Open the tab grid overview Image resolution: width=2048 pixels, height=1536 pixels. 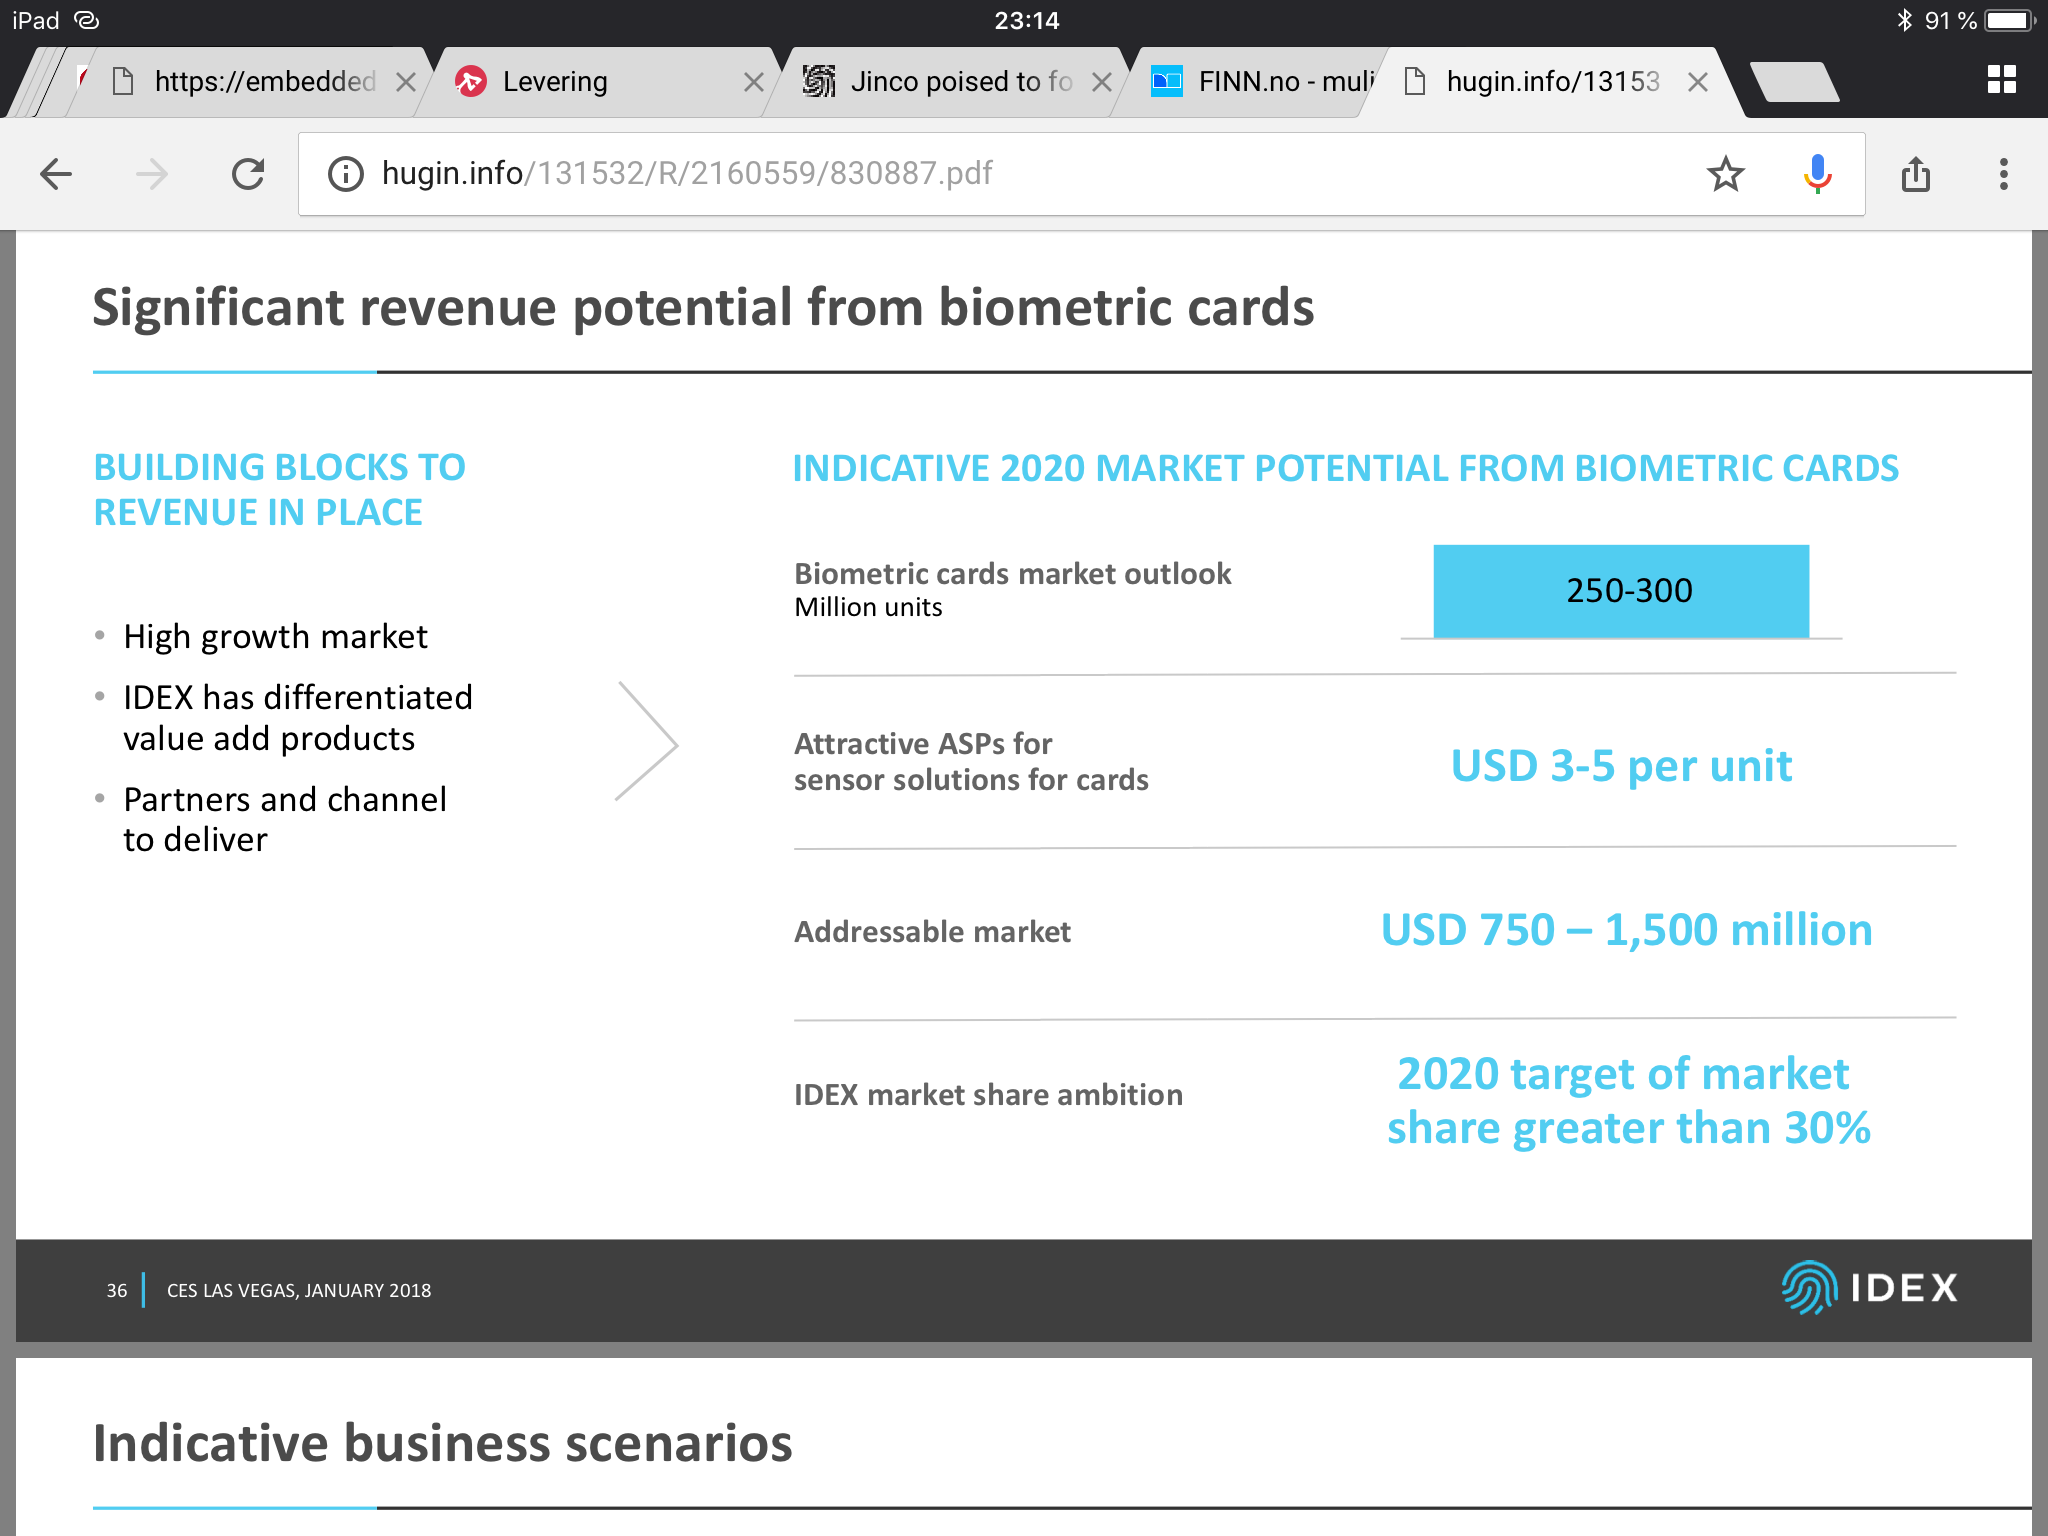pyautogui.click(x=2001, y=80)
